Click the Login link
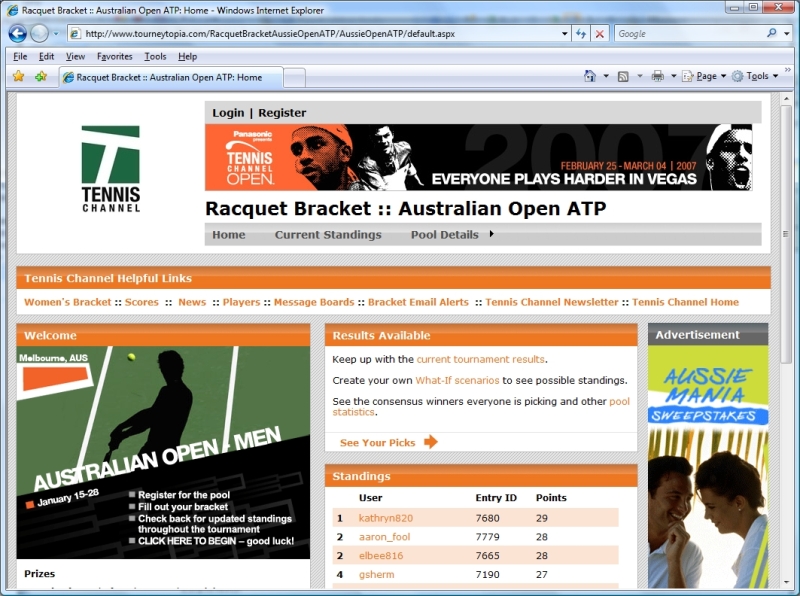Screen dimensions: 800x596 228,113
